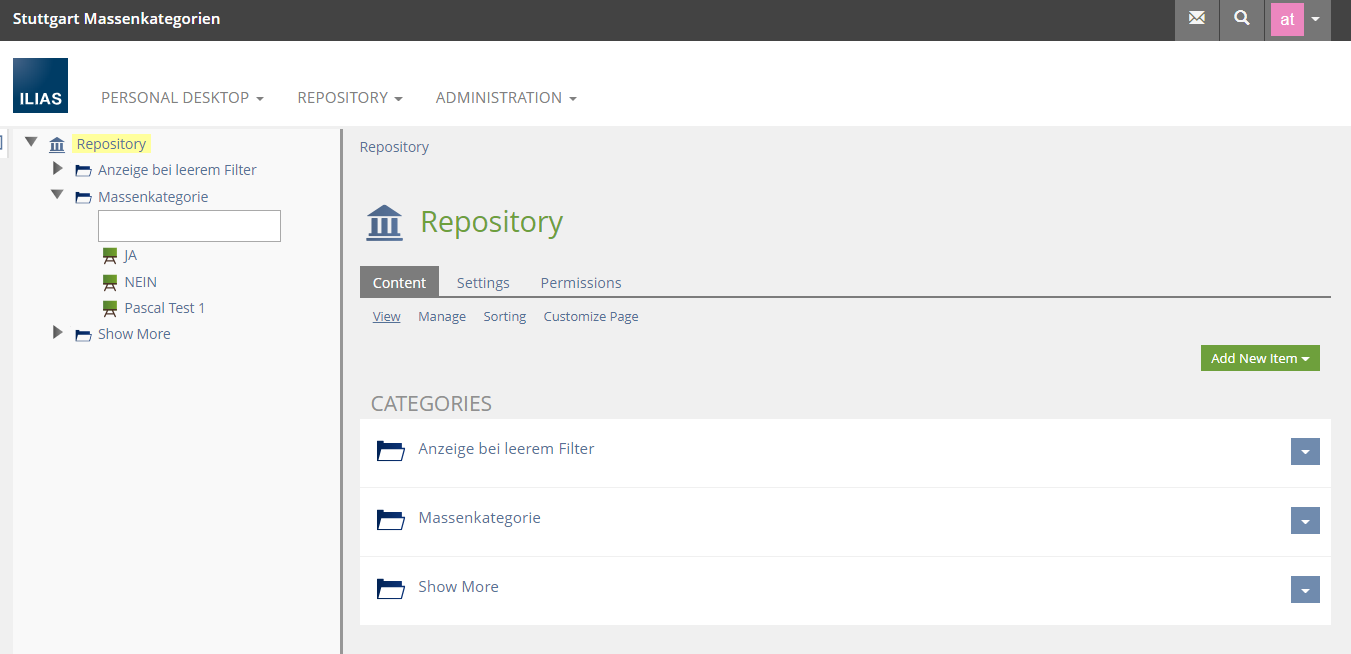
Task: Switch to the Permissions tab
Action: pos(580,283)
